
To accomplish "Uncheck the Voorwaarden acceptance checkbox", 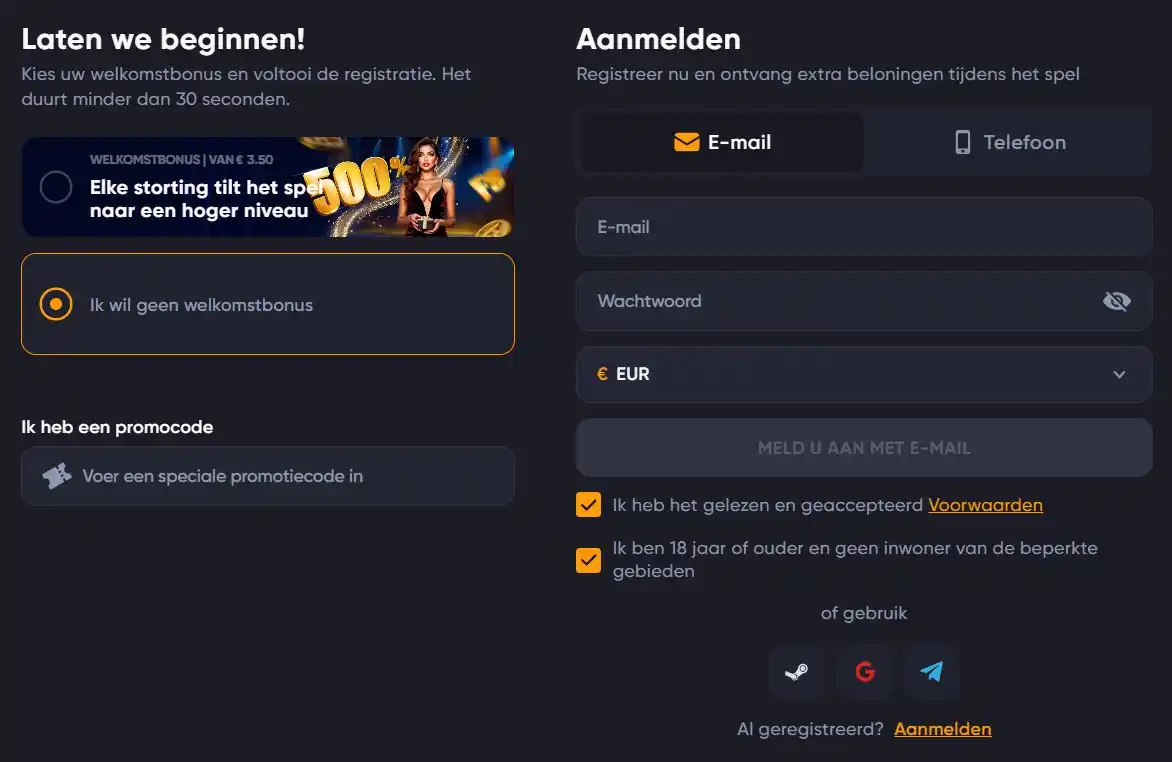I will click(x=588, y=505).
